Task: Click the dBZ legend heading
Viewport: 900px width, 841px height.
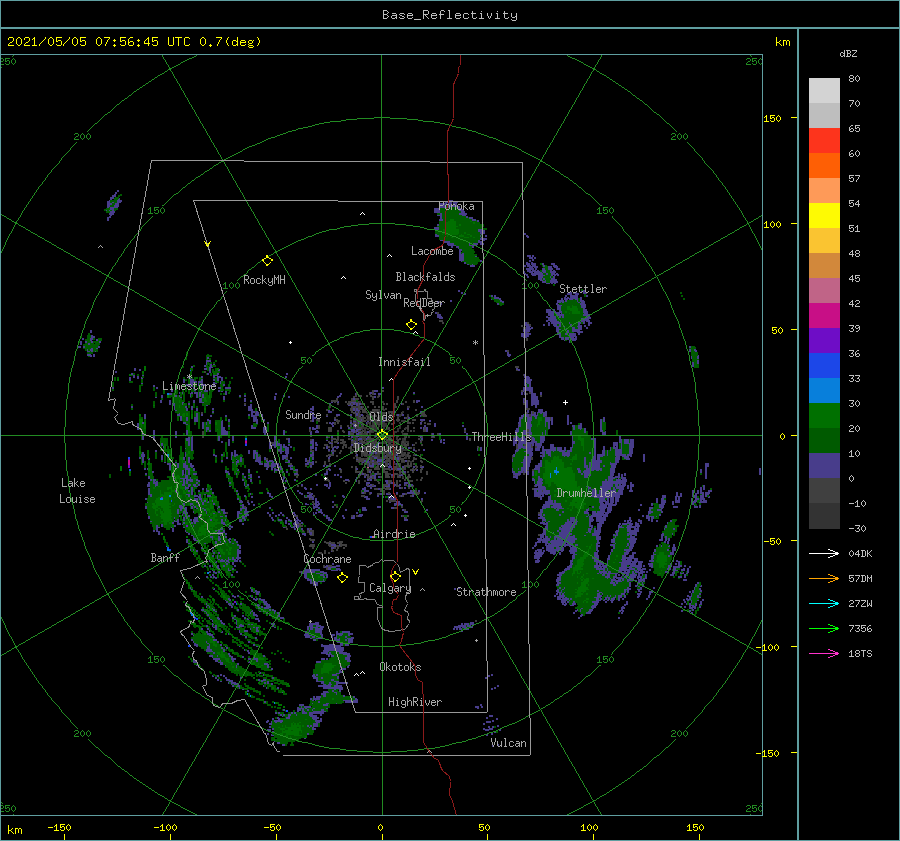Action: coord(848,53)
